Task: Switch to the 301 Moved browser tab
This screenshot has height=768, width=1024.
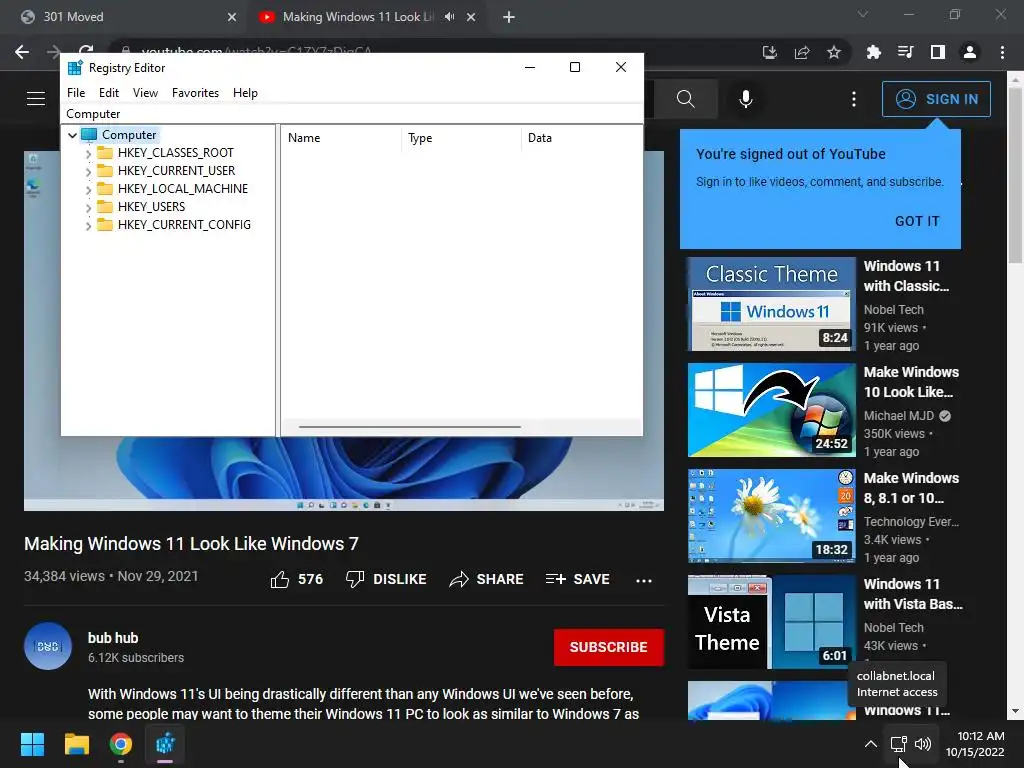Action: pyautogui.click(x=127, y=17)
